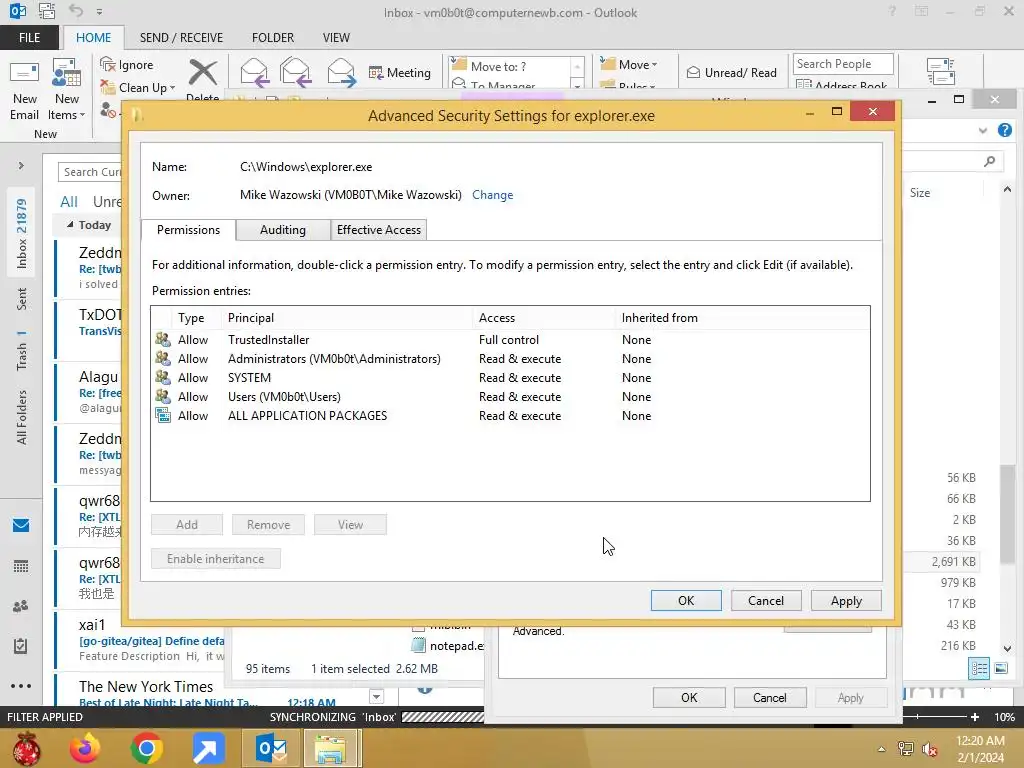Open the FILE menu tab
The image size is (1024, 768).
click(x=29, y=37)
